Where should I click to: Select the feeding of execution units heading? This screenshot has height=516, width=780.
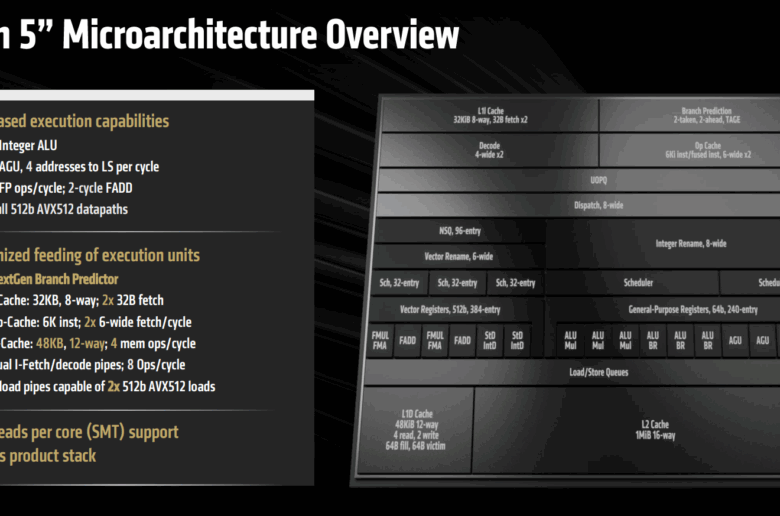[x=100, y=255]
